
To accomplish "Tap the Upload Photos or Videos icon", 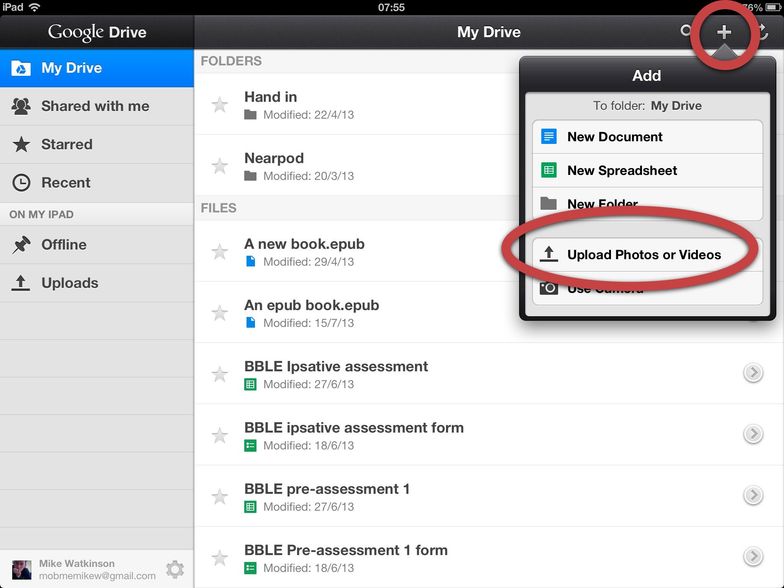I will (x=548, y=255).
